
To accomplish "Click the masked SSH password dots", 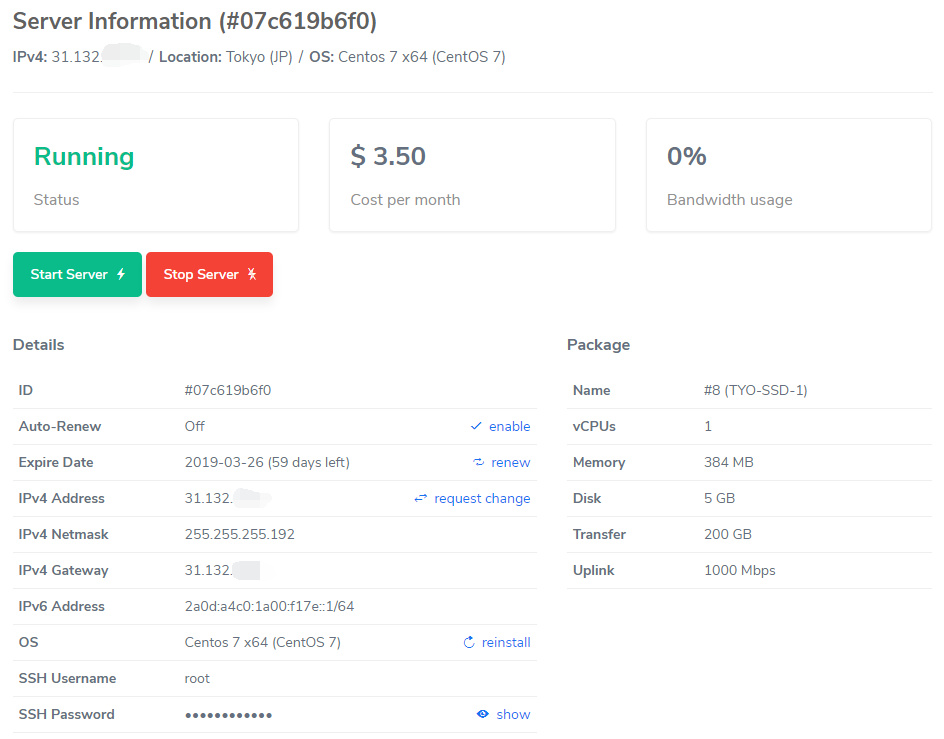I will pos(228,715).
